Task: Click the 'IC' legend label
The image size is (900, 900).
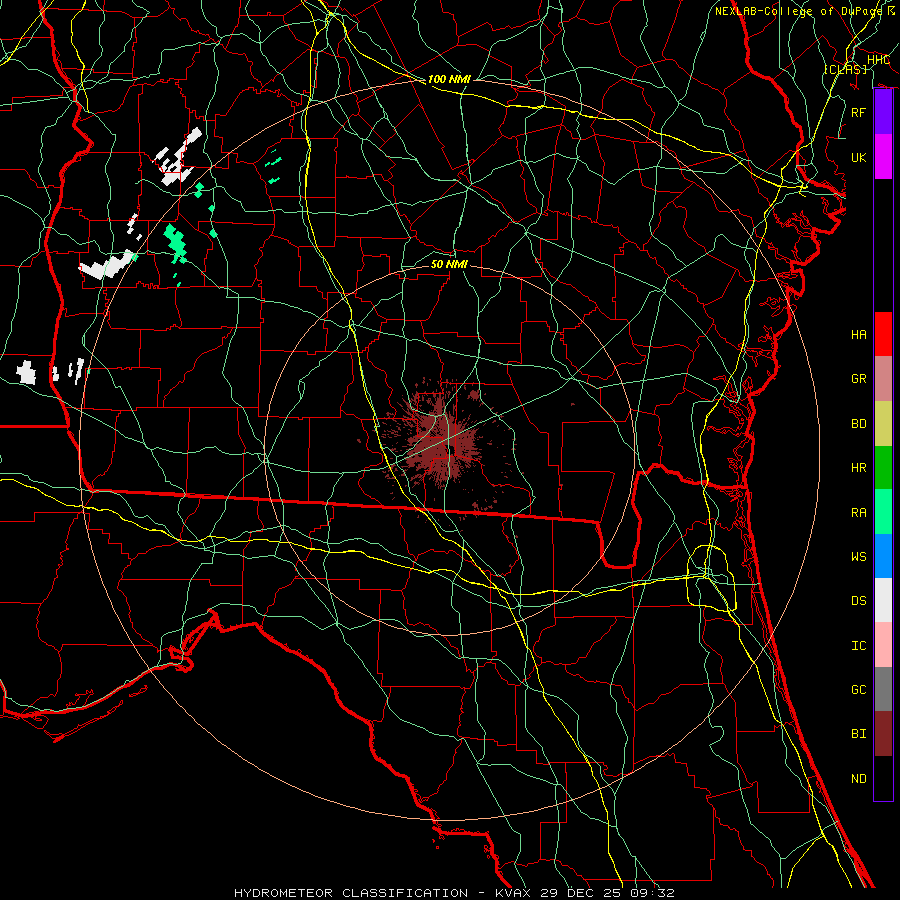Action: click(x=859, y=646)
